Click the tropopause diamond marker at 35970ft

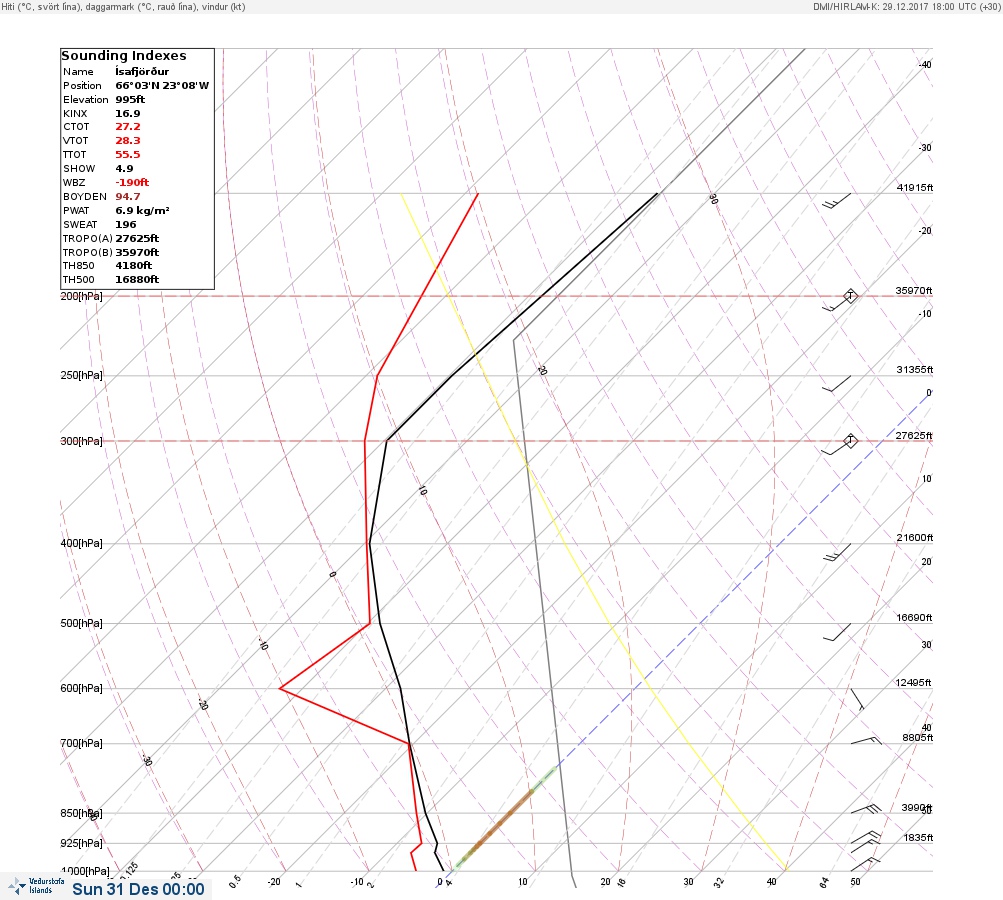850,296
